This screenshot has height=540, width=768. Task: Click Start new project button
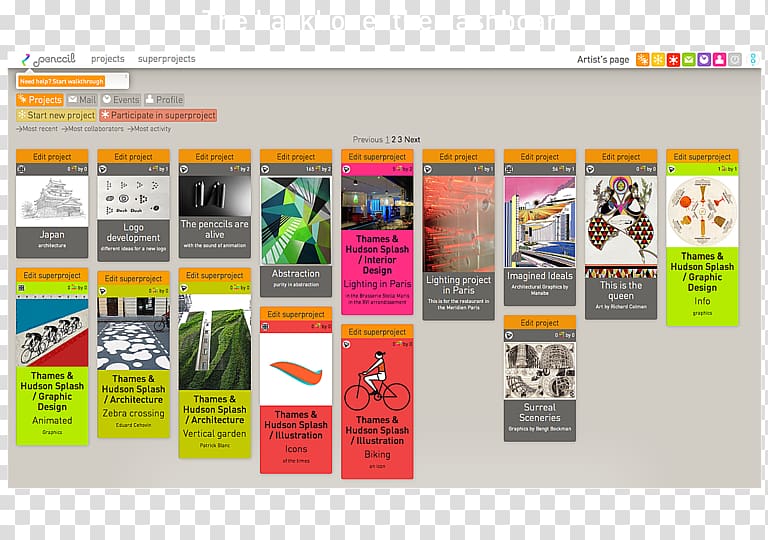tap(56, 115)
